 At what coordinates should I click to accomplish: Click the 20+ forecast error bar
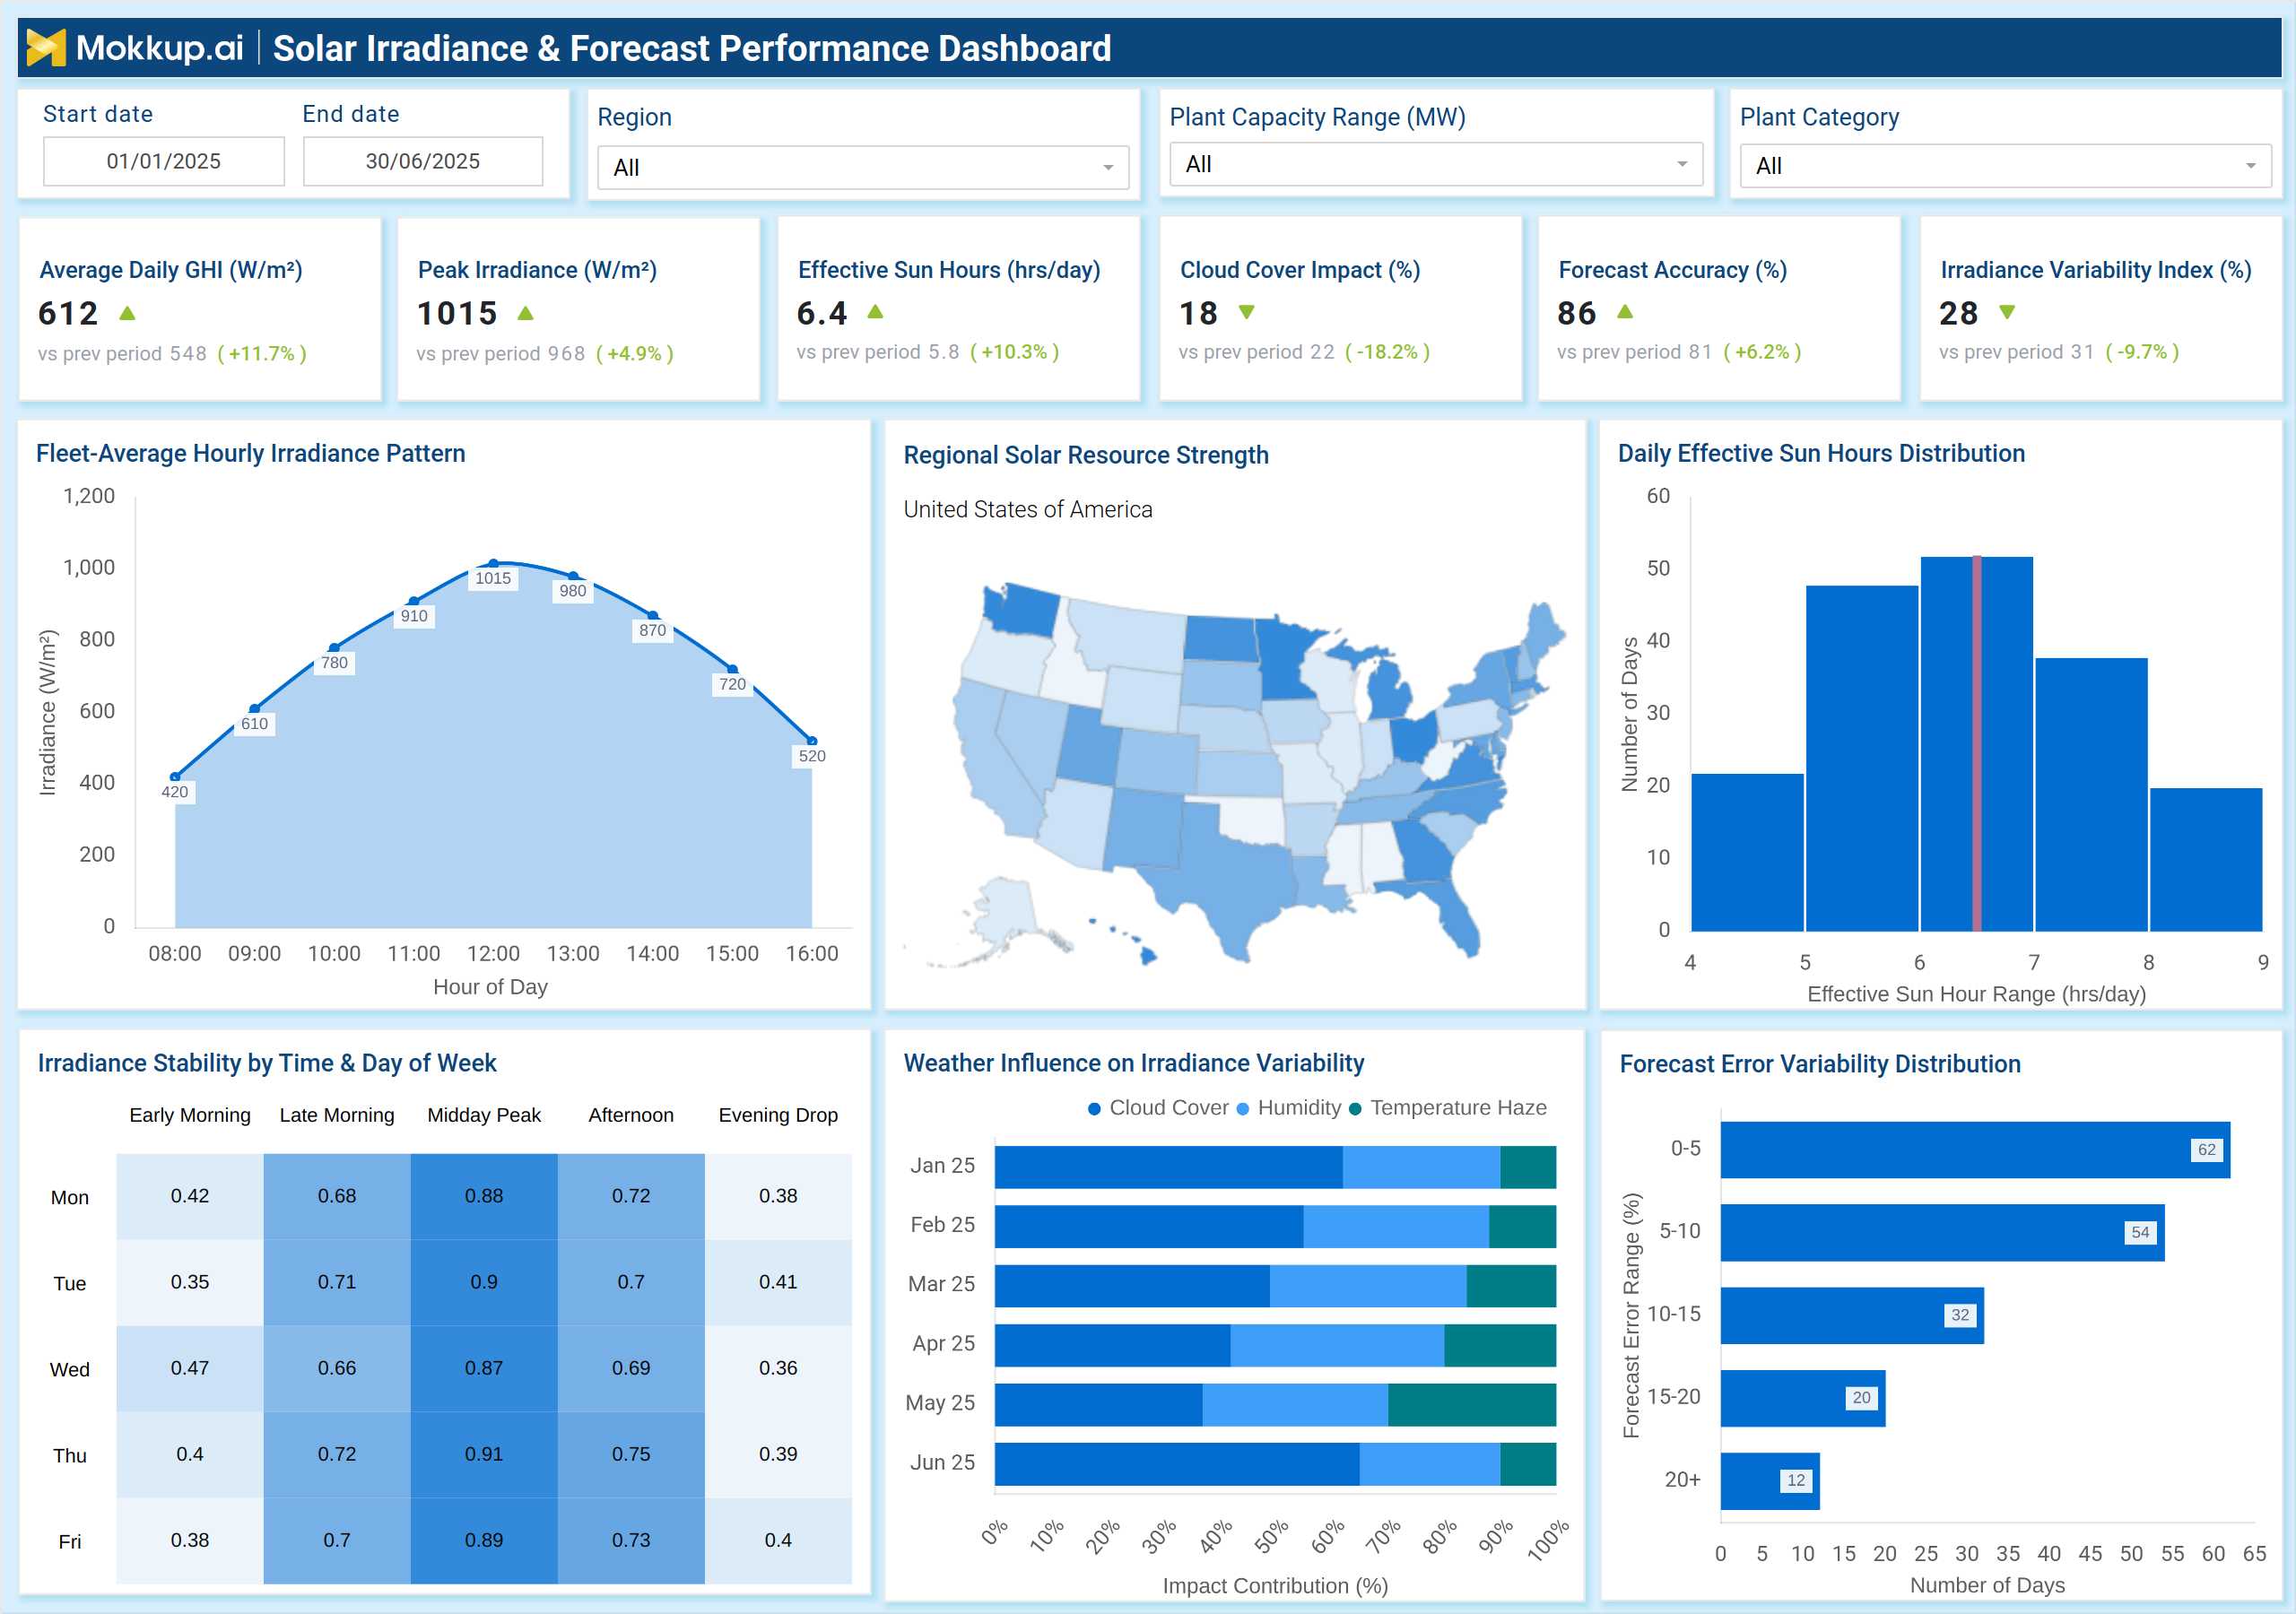[1770, 1480]
